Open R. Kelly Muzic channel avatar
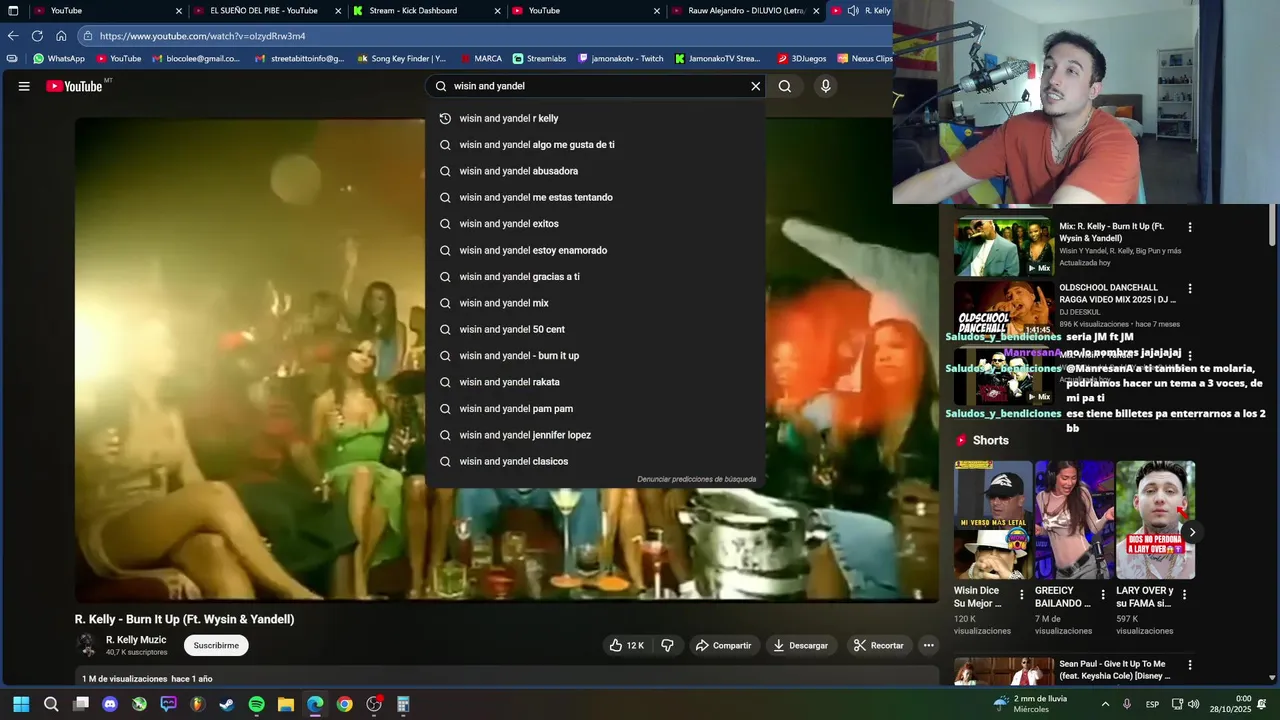Screen dimensions: 1280x720 point(87,645)
